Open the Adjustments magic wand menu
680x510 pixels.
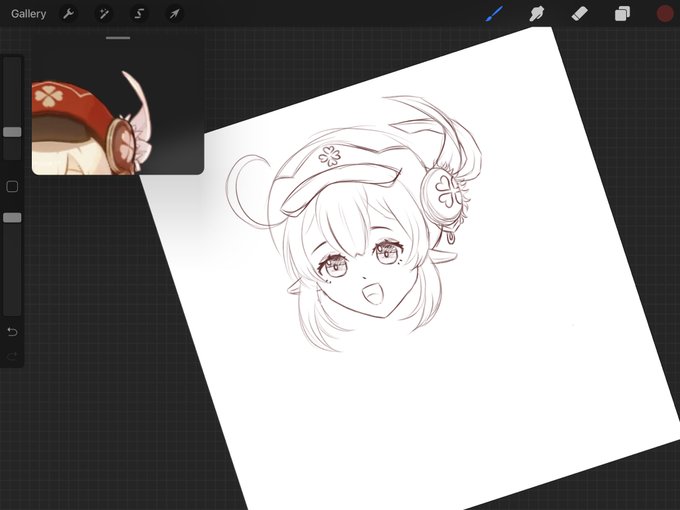tap(104, 14)
